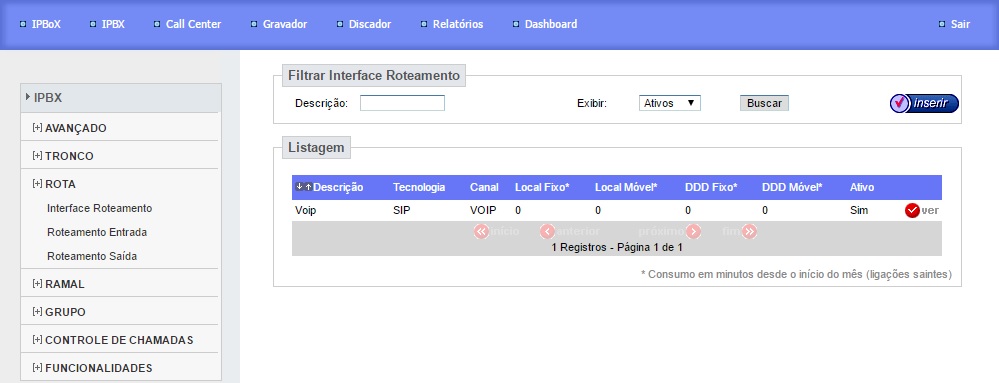The width and height of the screenshot is (999, 383).
Task: Click the Ativo column header
Action: (x=862, y=187)
